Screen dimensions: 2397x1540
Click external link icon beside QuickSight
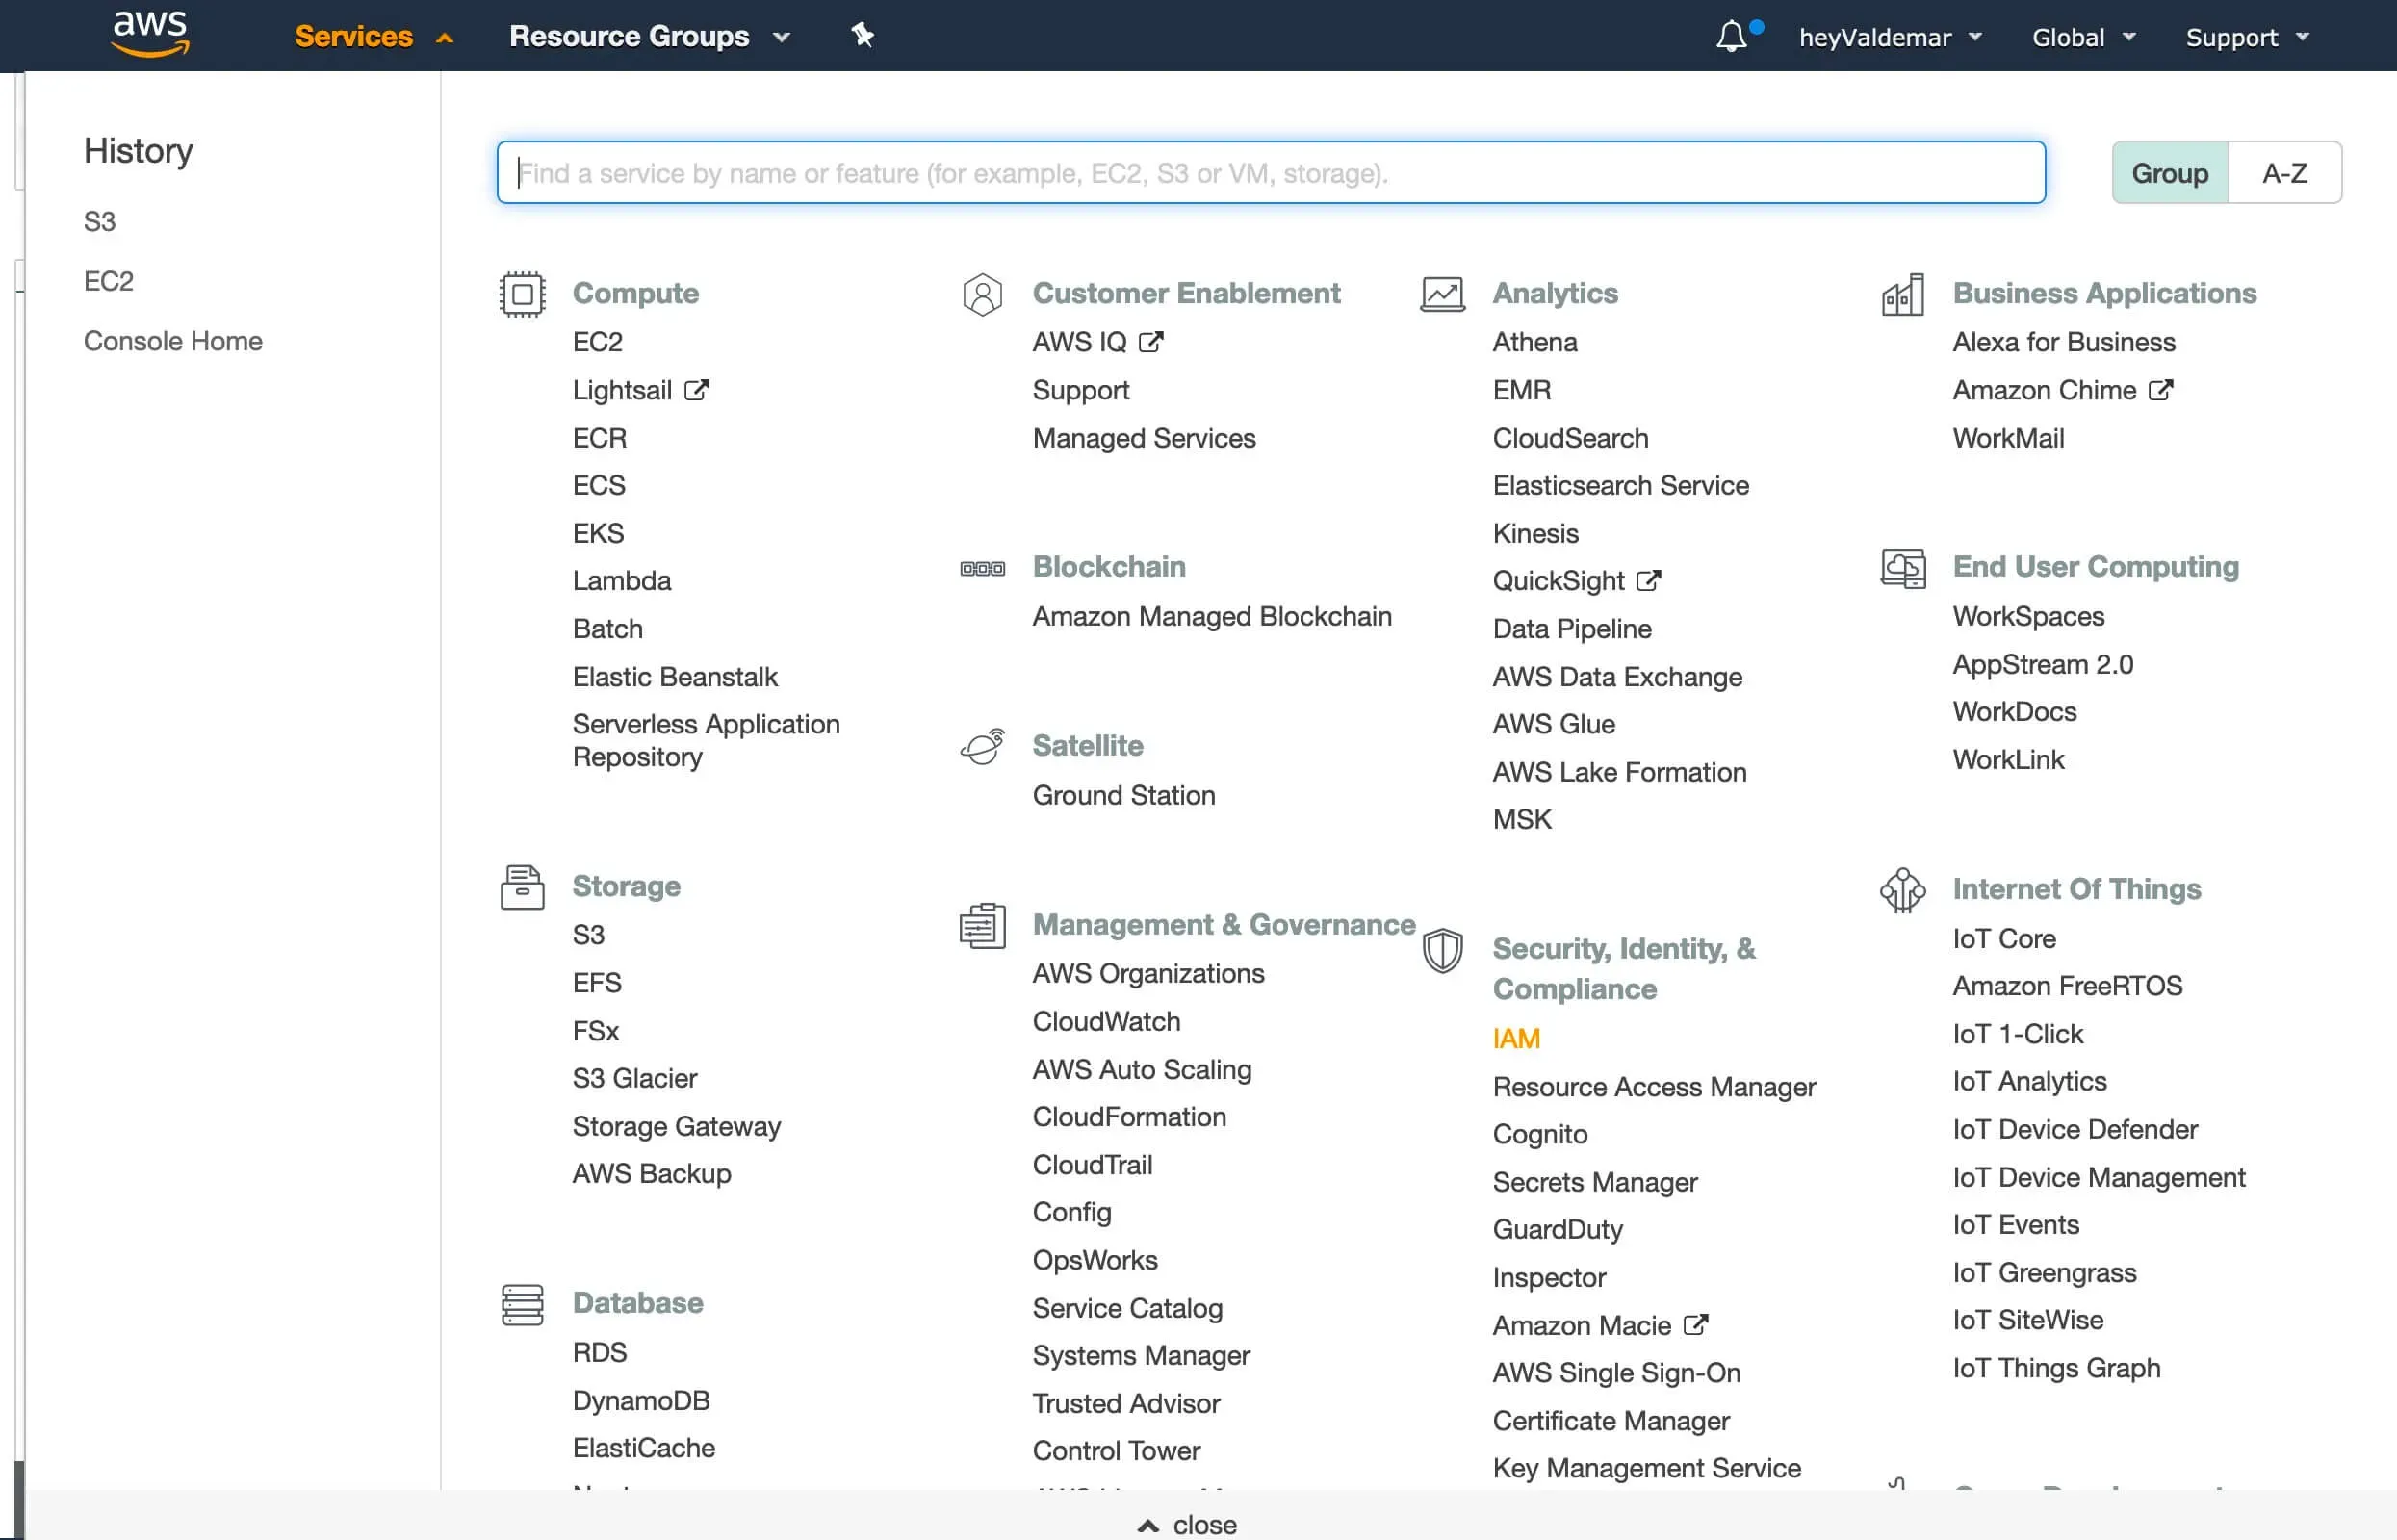pyautogui.click(x=1648, y=581)
